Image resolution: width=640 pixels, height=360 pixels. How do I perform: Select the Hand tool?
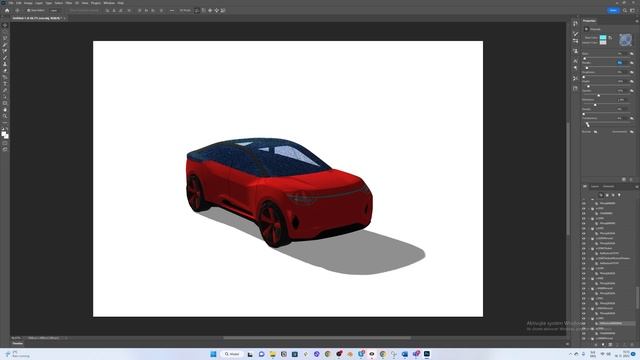(x=5, y=110)
